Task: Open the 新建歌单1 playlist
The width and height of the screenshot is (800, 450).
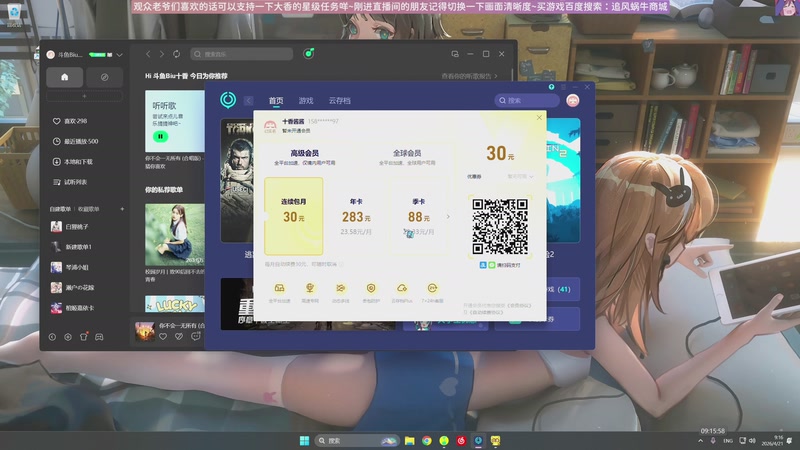Action: [x=71, y=247]
